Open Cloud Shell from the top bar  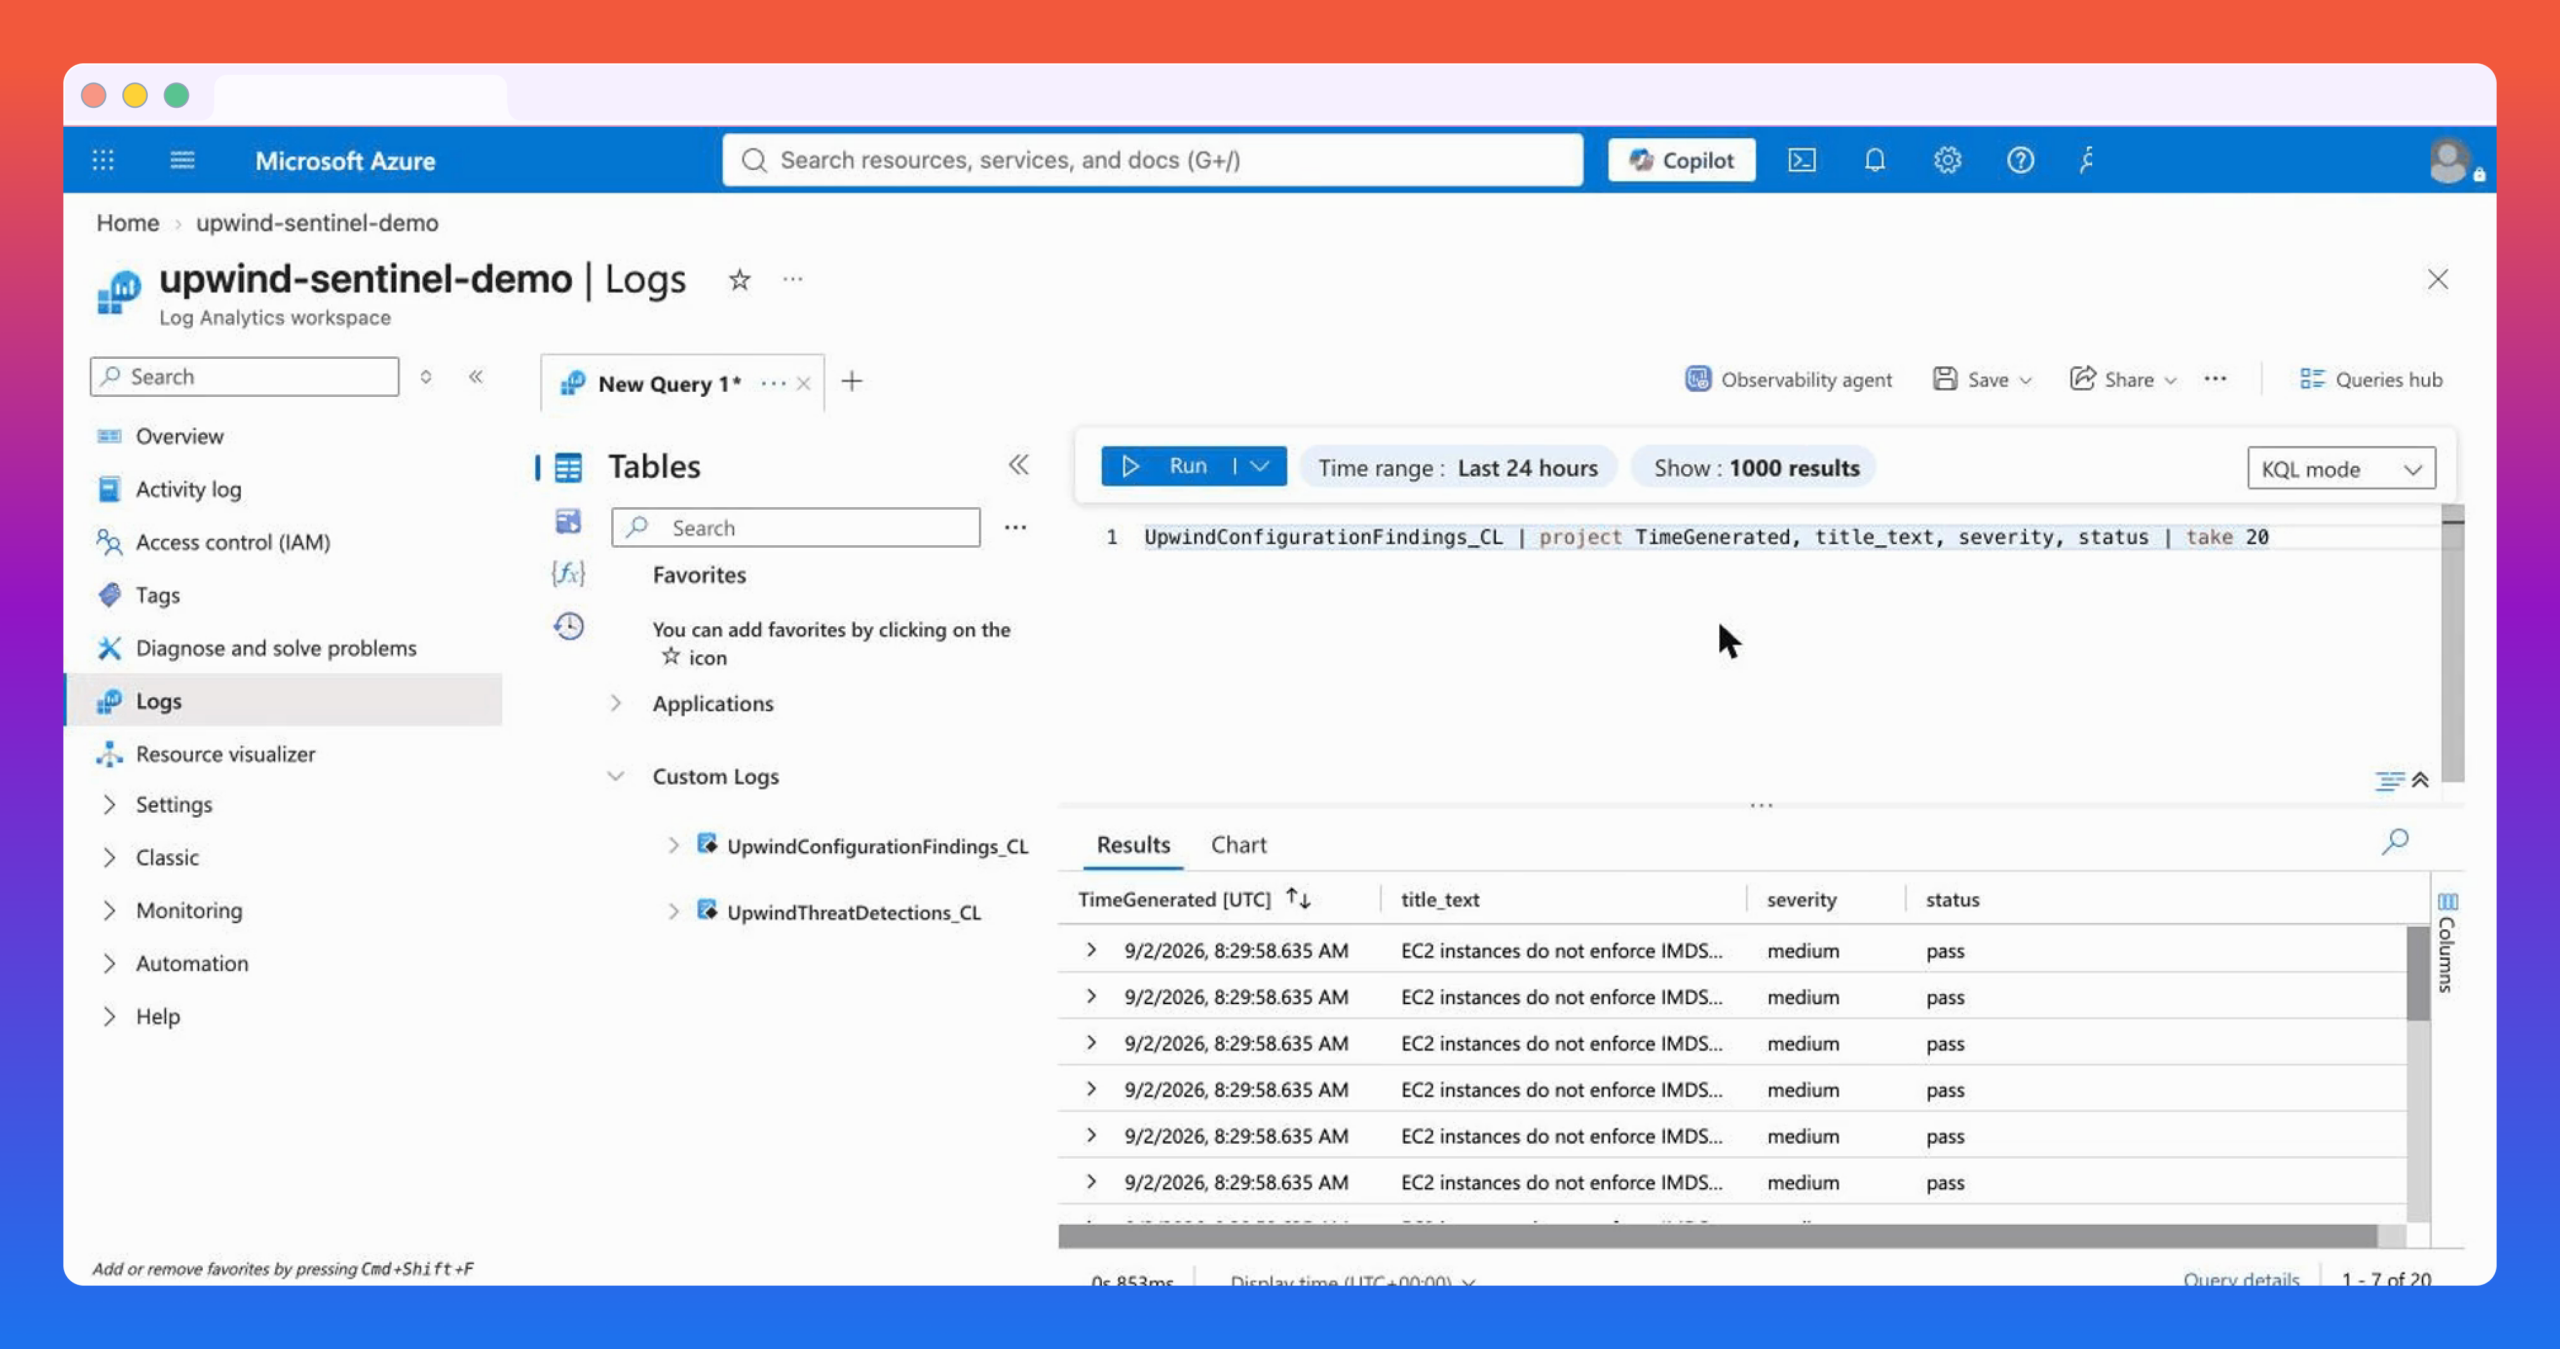[1802, 160]
